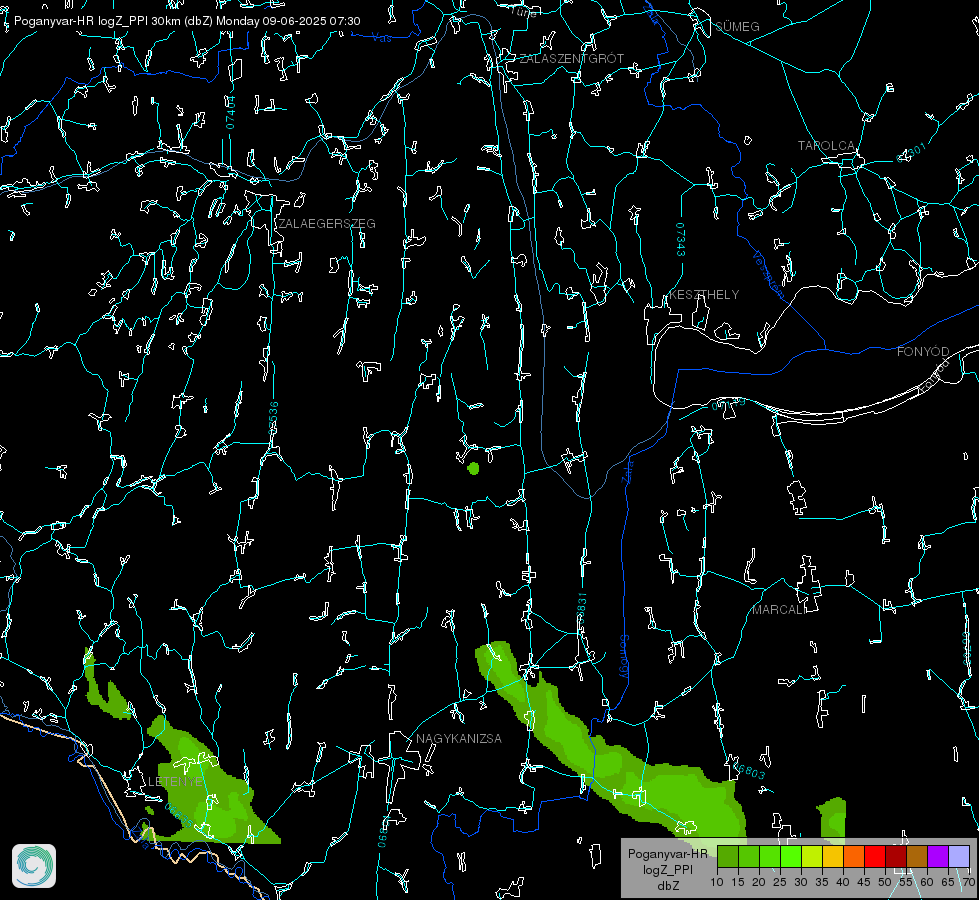979x900 pixels.
Task: Click the small isolated green radar echo dot
Action: 473,468
